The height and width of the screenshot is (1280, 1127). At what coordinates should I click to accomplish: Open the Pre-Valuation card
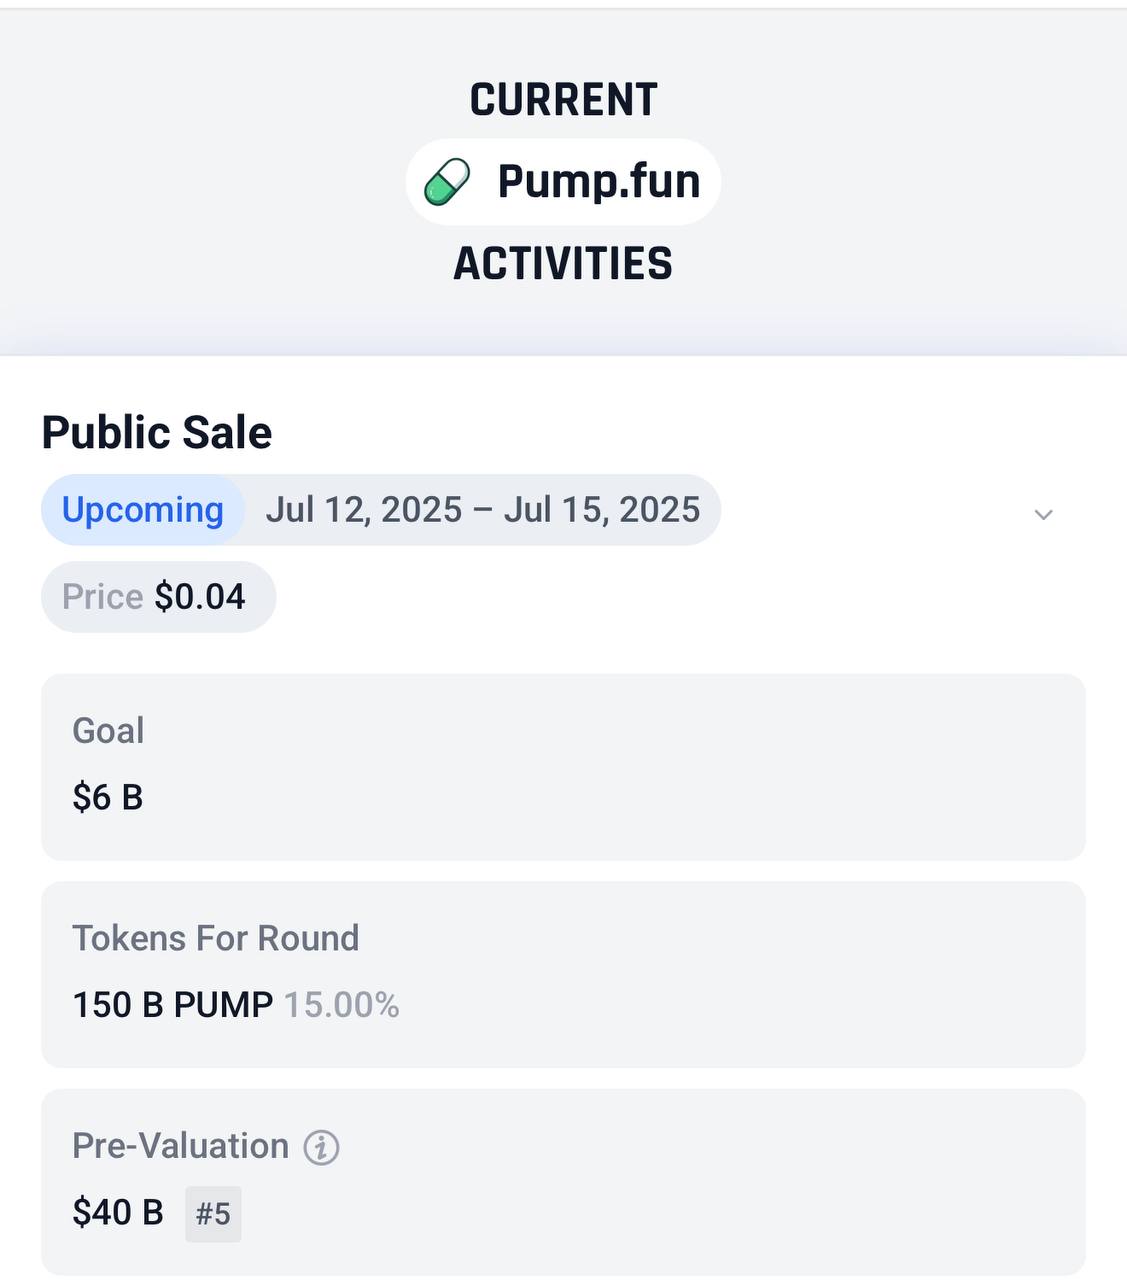click(563, 1182)
